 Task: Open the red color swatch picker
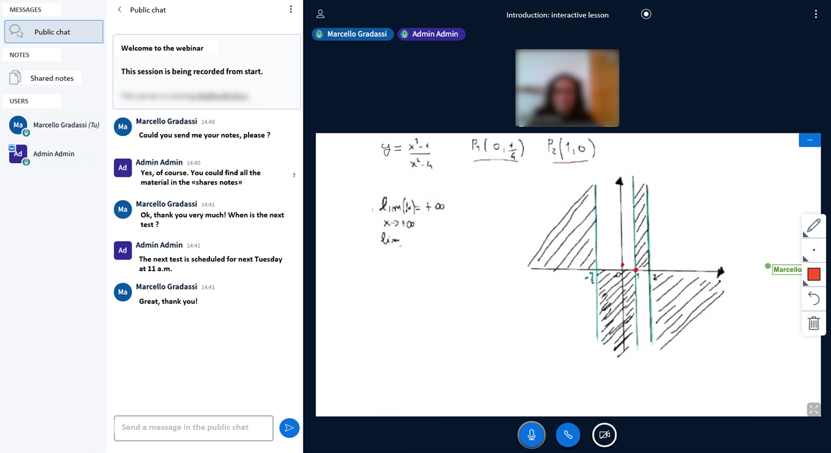[x=814, y=274]
